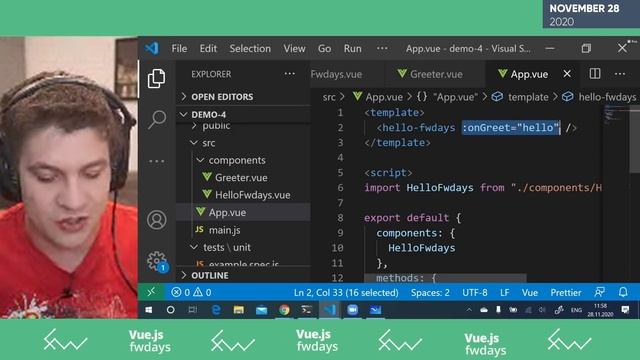Open the Go menu
This screenshot has width=640, height=360.
324,49
